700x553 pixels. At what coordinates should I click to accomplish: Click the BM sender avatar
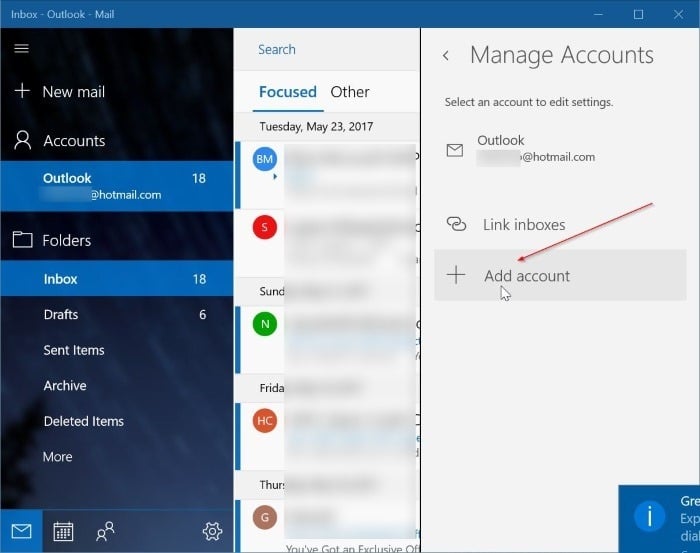(265, 159)
